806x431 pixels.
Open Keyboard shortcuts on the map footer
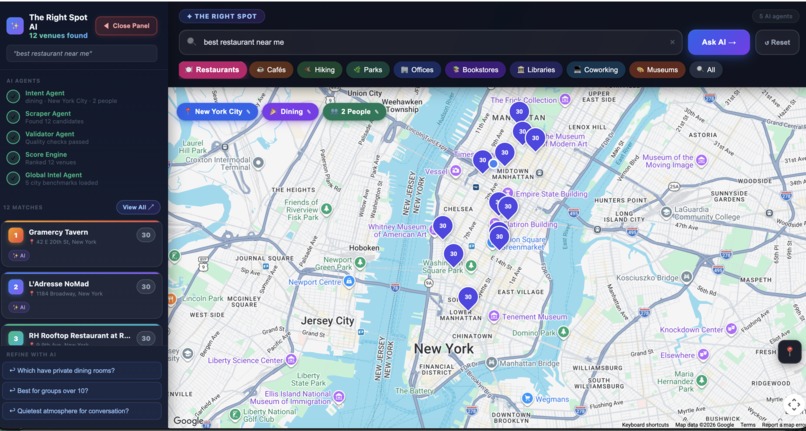tap(646, 425)
